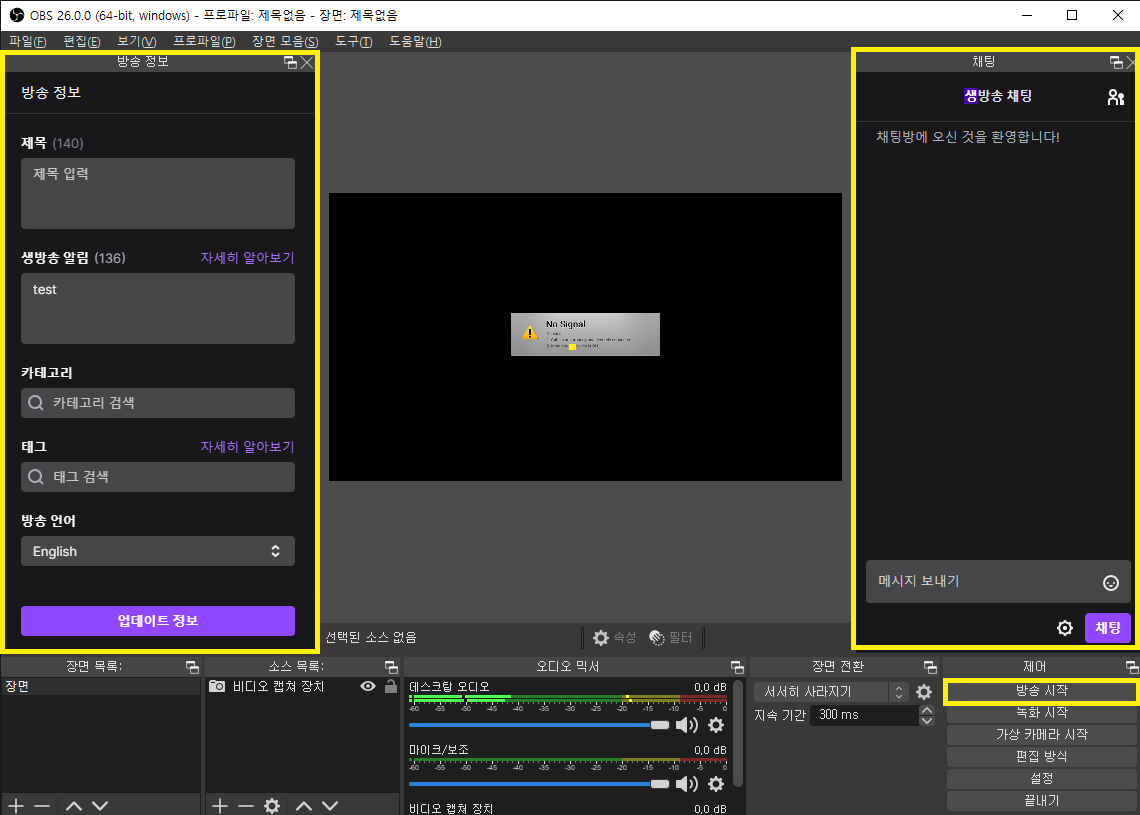Click the 제목 입력 title field
The image size is (1140, 815).
click(158, 193)
